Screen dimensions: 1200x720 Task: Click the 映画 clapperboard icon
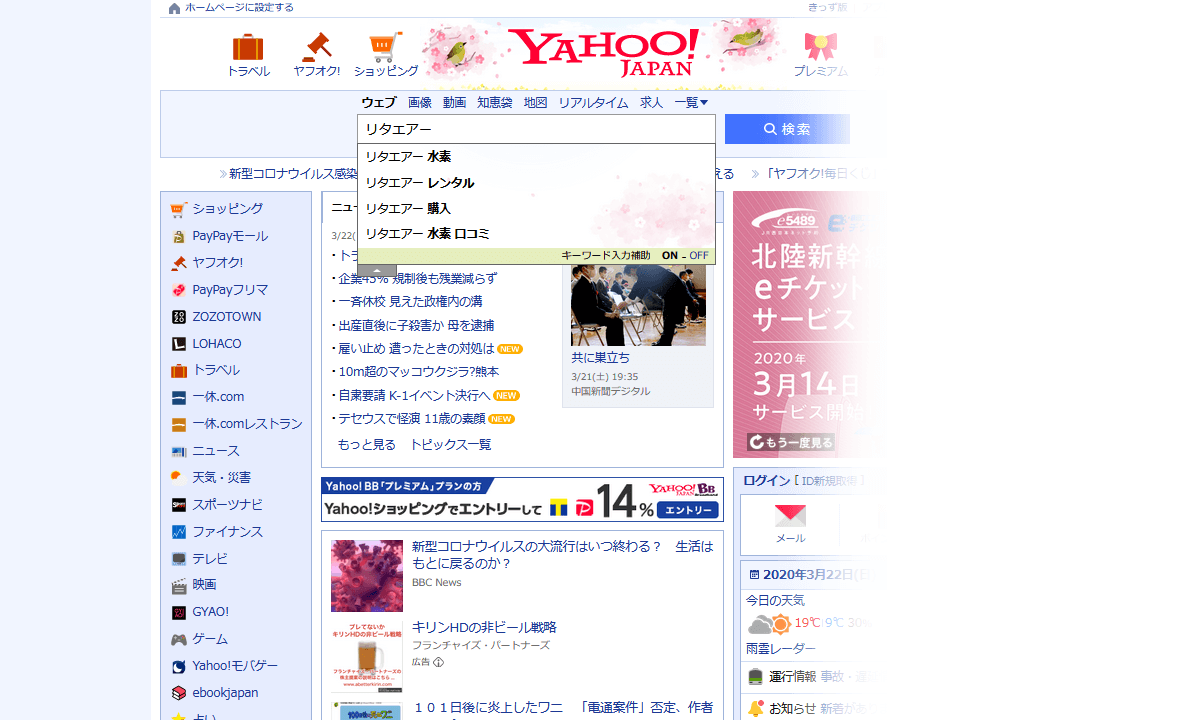click(179, 585)
